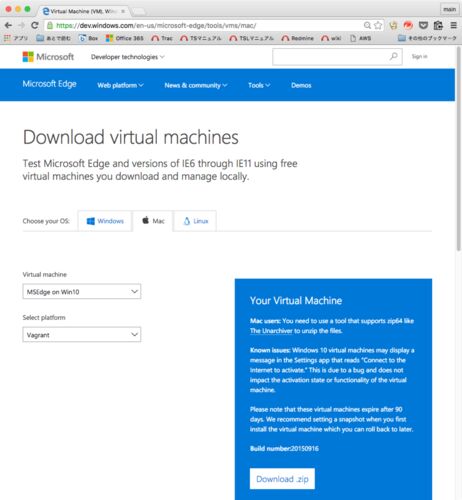
Task: Open the other bookmarks folder
Action: pyautogui.click(x=427, y=38)
